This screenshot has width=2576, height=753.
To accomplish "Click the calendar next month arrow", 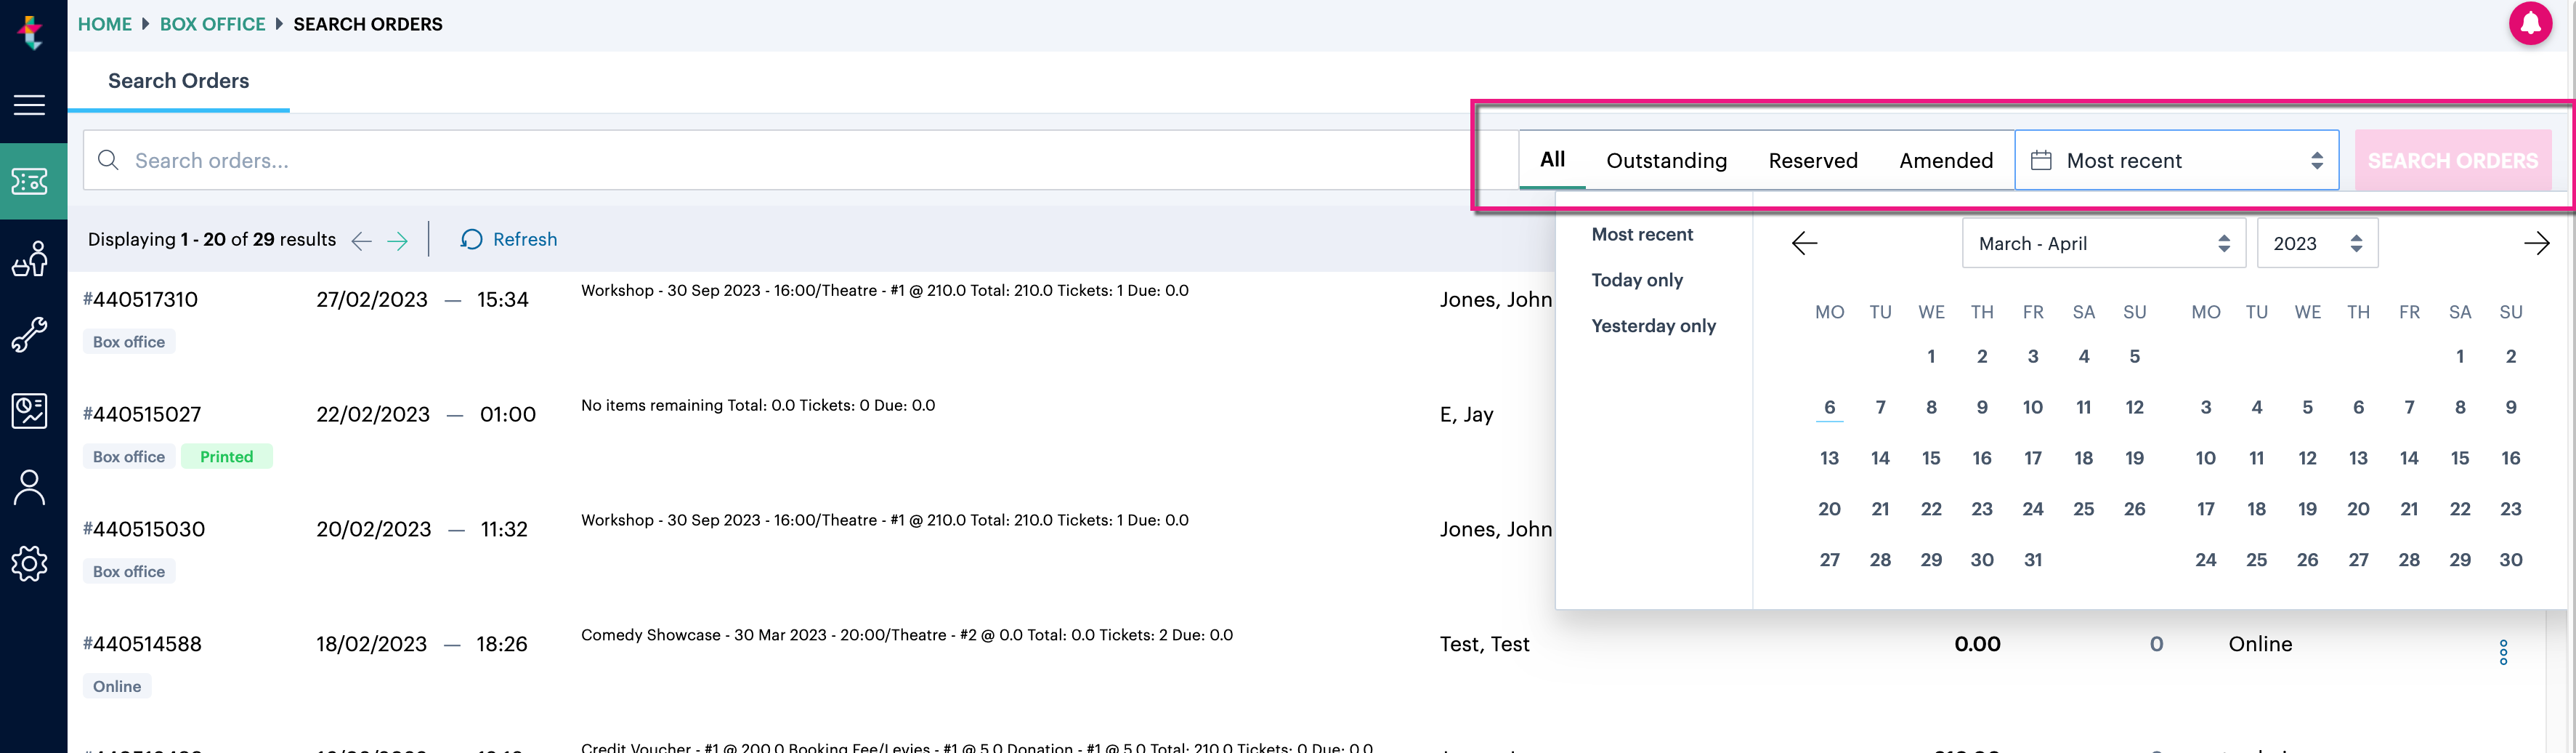I will click(x=2536, y=243).
